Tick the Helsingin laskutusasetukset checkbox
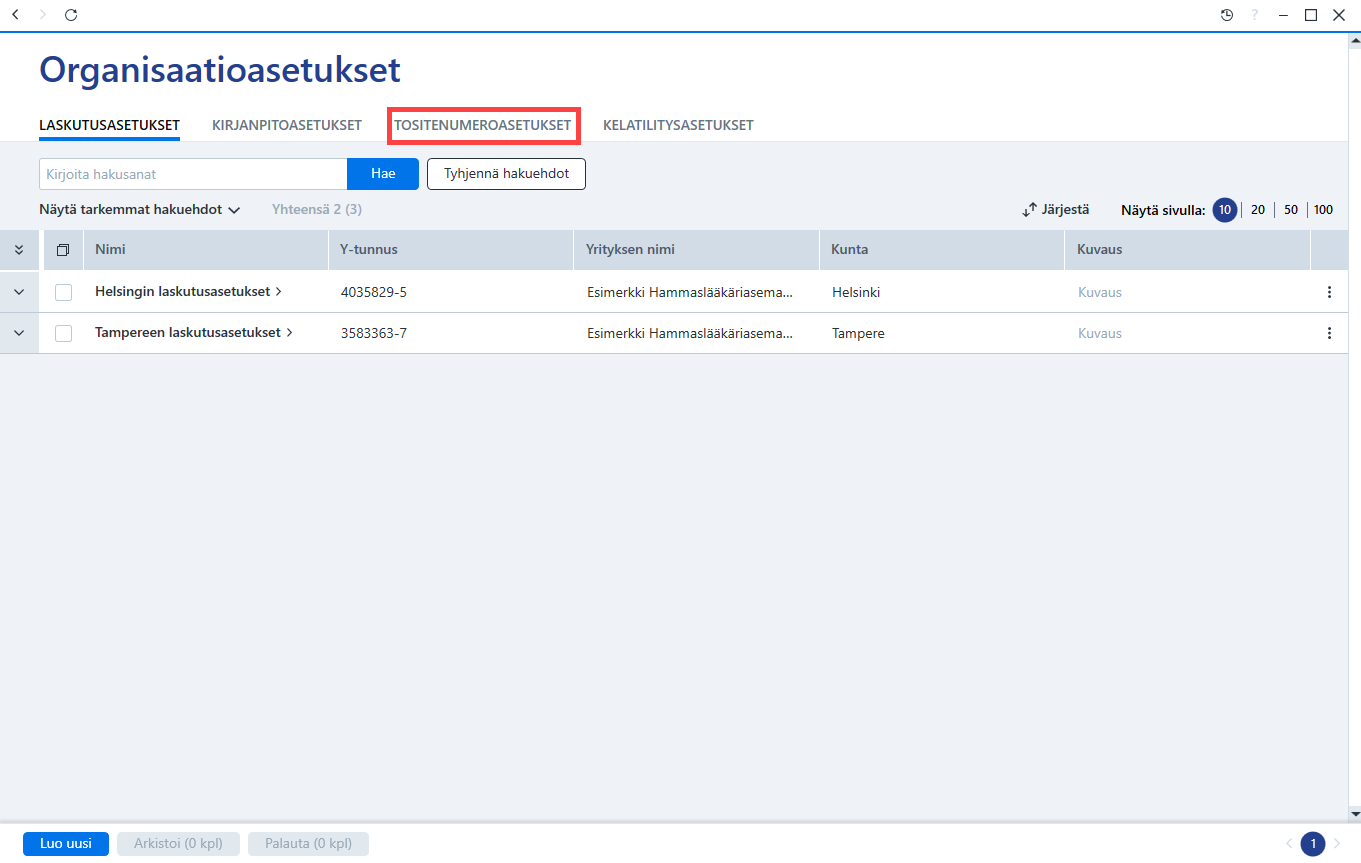This screenshot has width=1361, height=863. (63, 292)
